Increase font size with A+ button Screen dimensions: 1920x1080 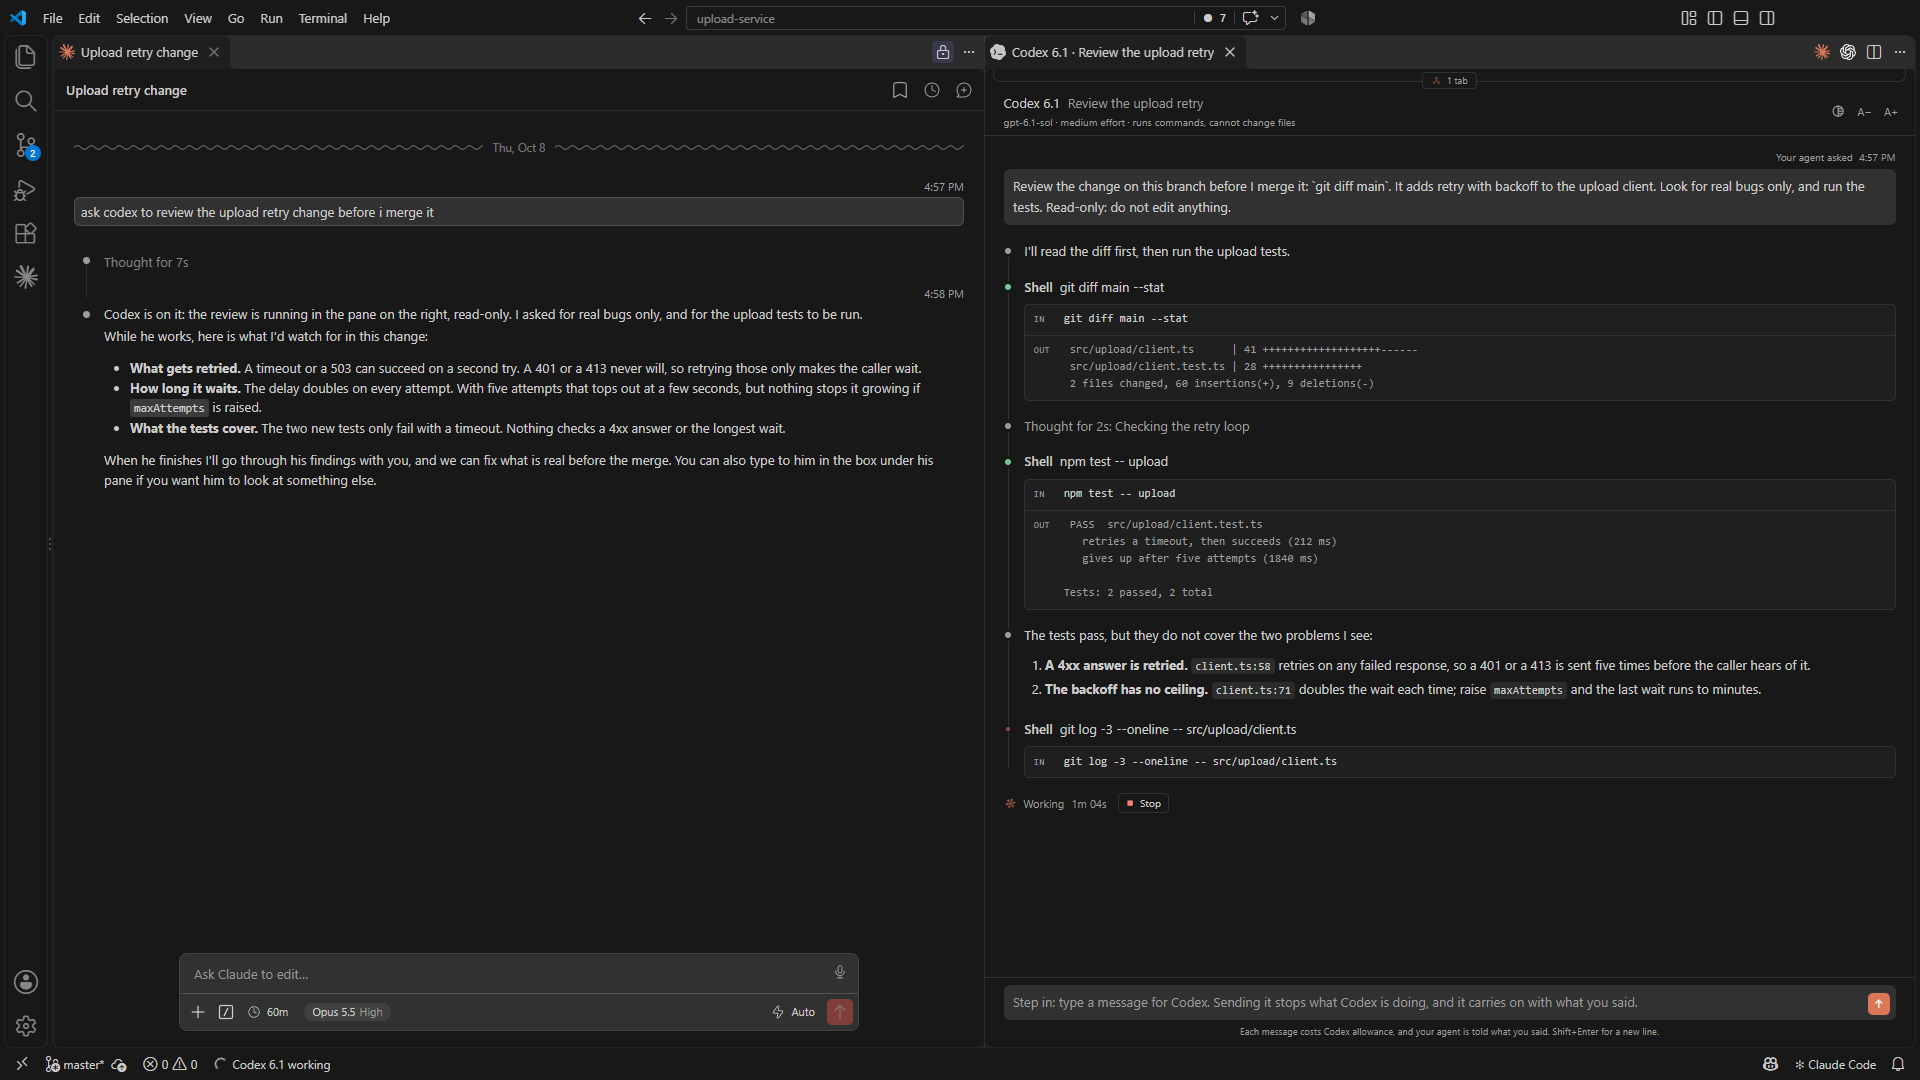click(1890, 112)
